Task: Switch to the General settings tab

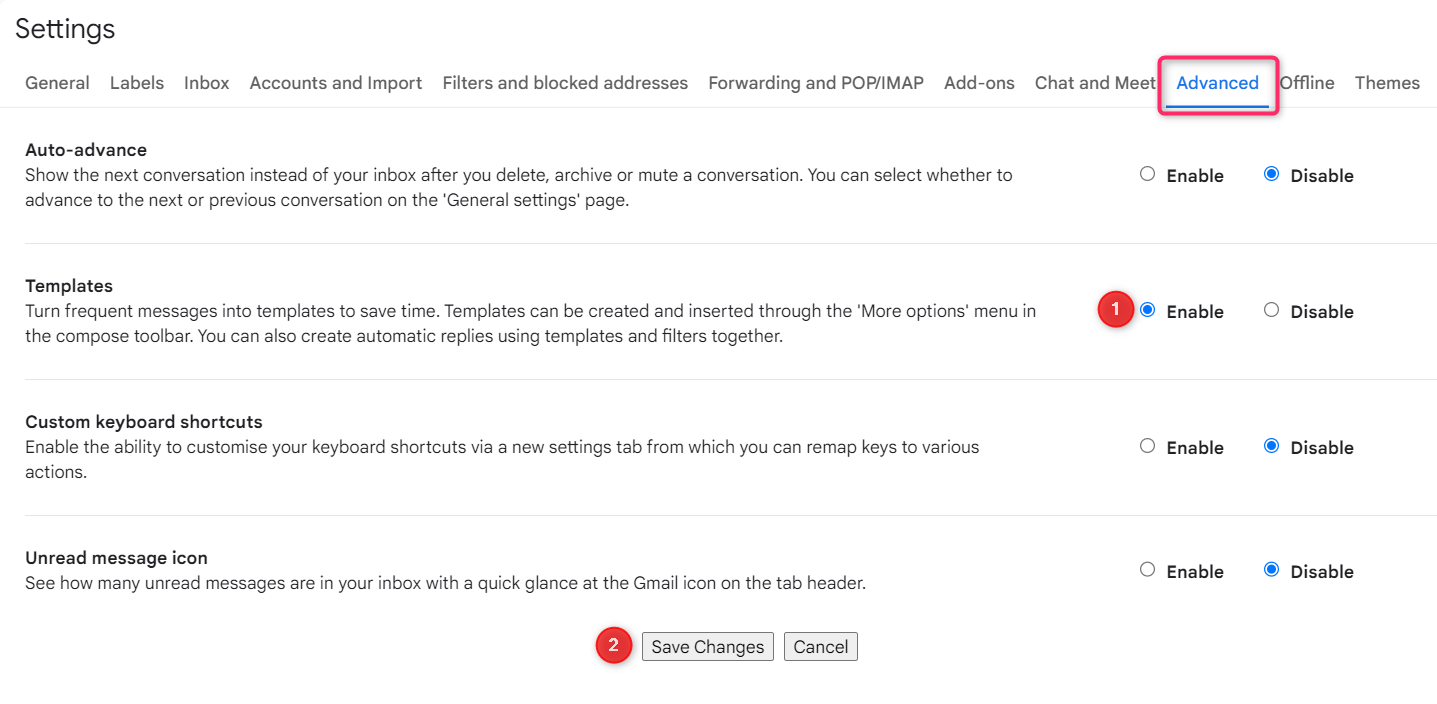Action: (x=57, y=83)
